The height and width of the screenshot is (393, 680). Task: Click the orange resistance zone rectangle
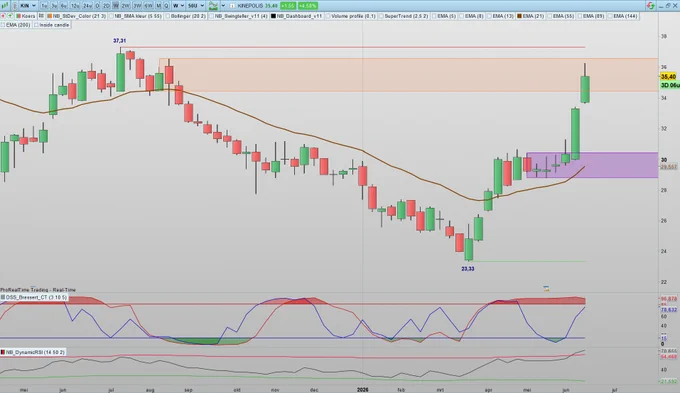(409, 75)
